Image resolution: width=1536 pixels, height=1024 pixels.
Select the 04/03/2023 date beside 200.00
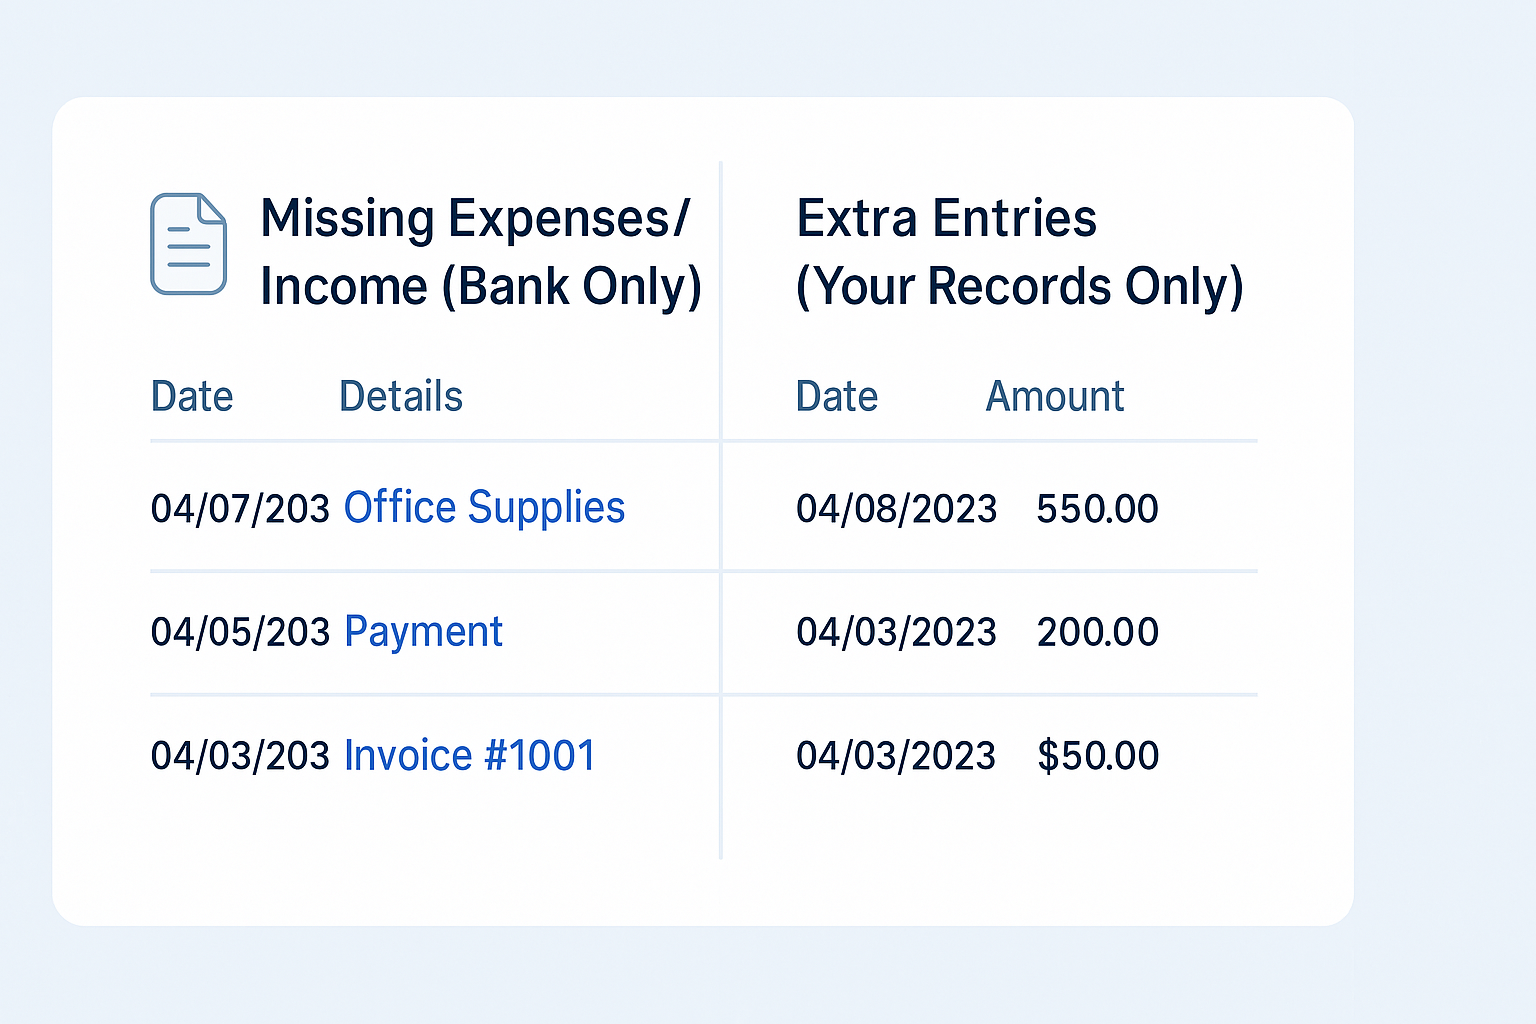pos(897,632)
